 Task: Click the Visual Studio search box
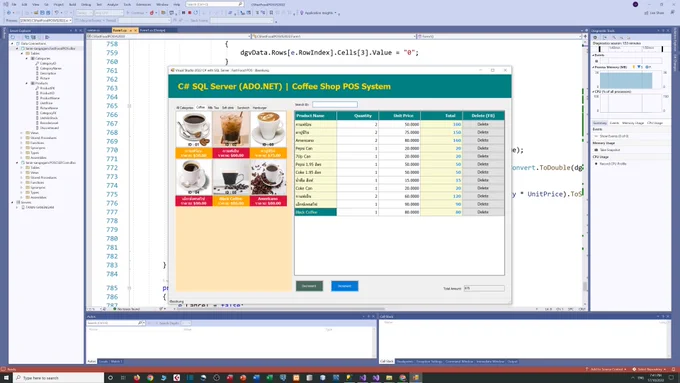coord(214,4)
